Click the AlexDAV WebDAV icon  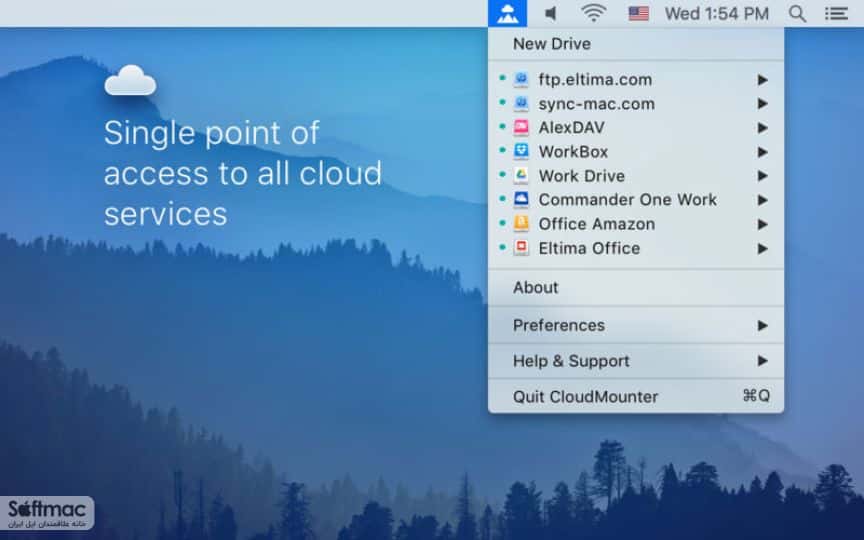521,127
